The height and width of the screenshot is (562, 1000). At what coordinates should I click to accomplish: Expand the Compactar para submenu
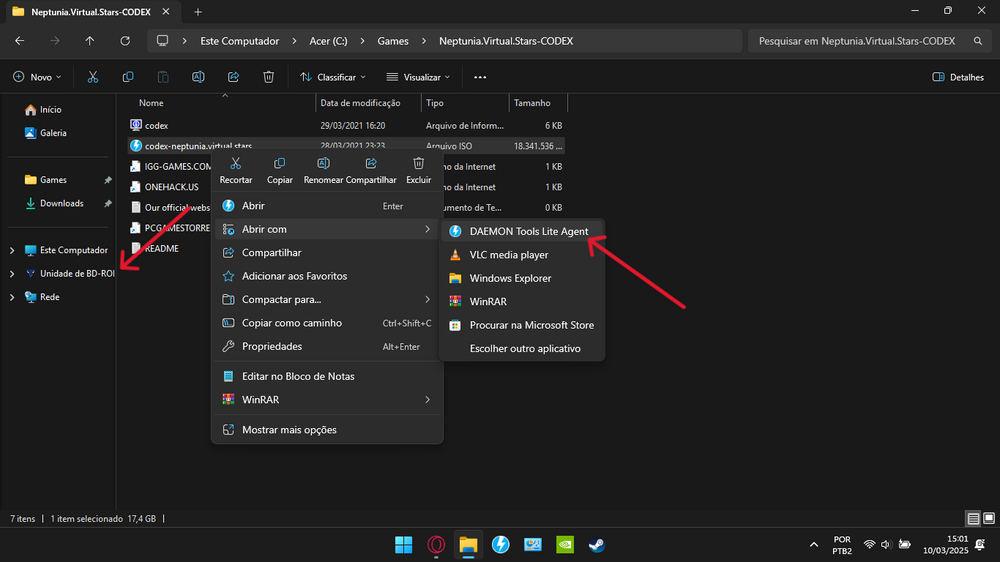(x=327, y=299)
